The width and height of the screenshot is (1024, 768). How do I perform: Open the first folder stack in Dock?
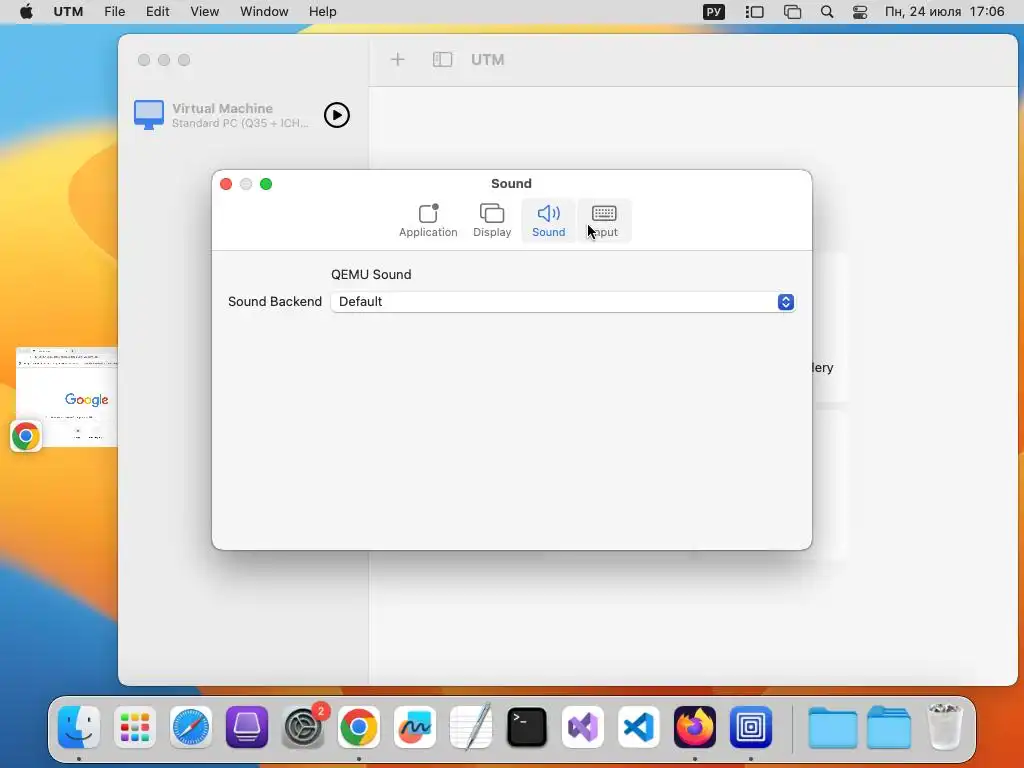click(833, 727)
